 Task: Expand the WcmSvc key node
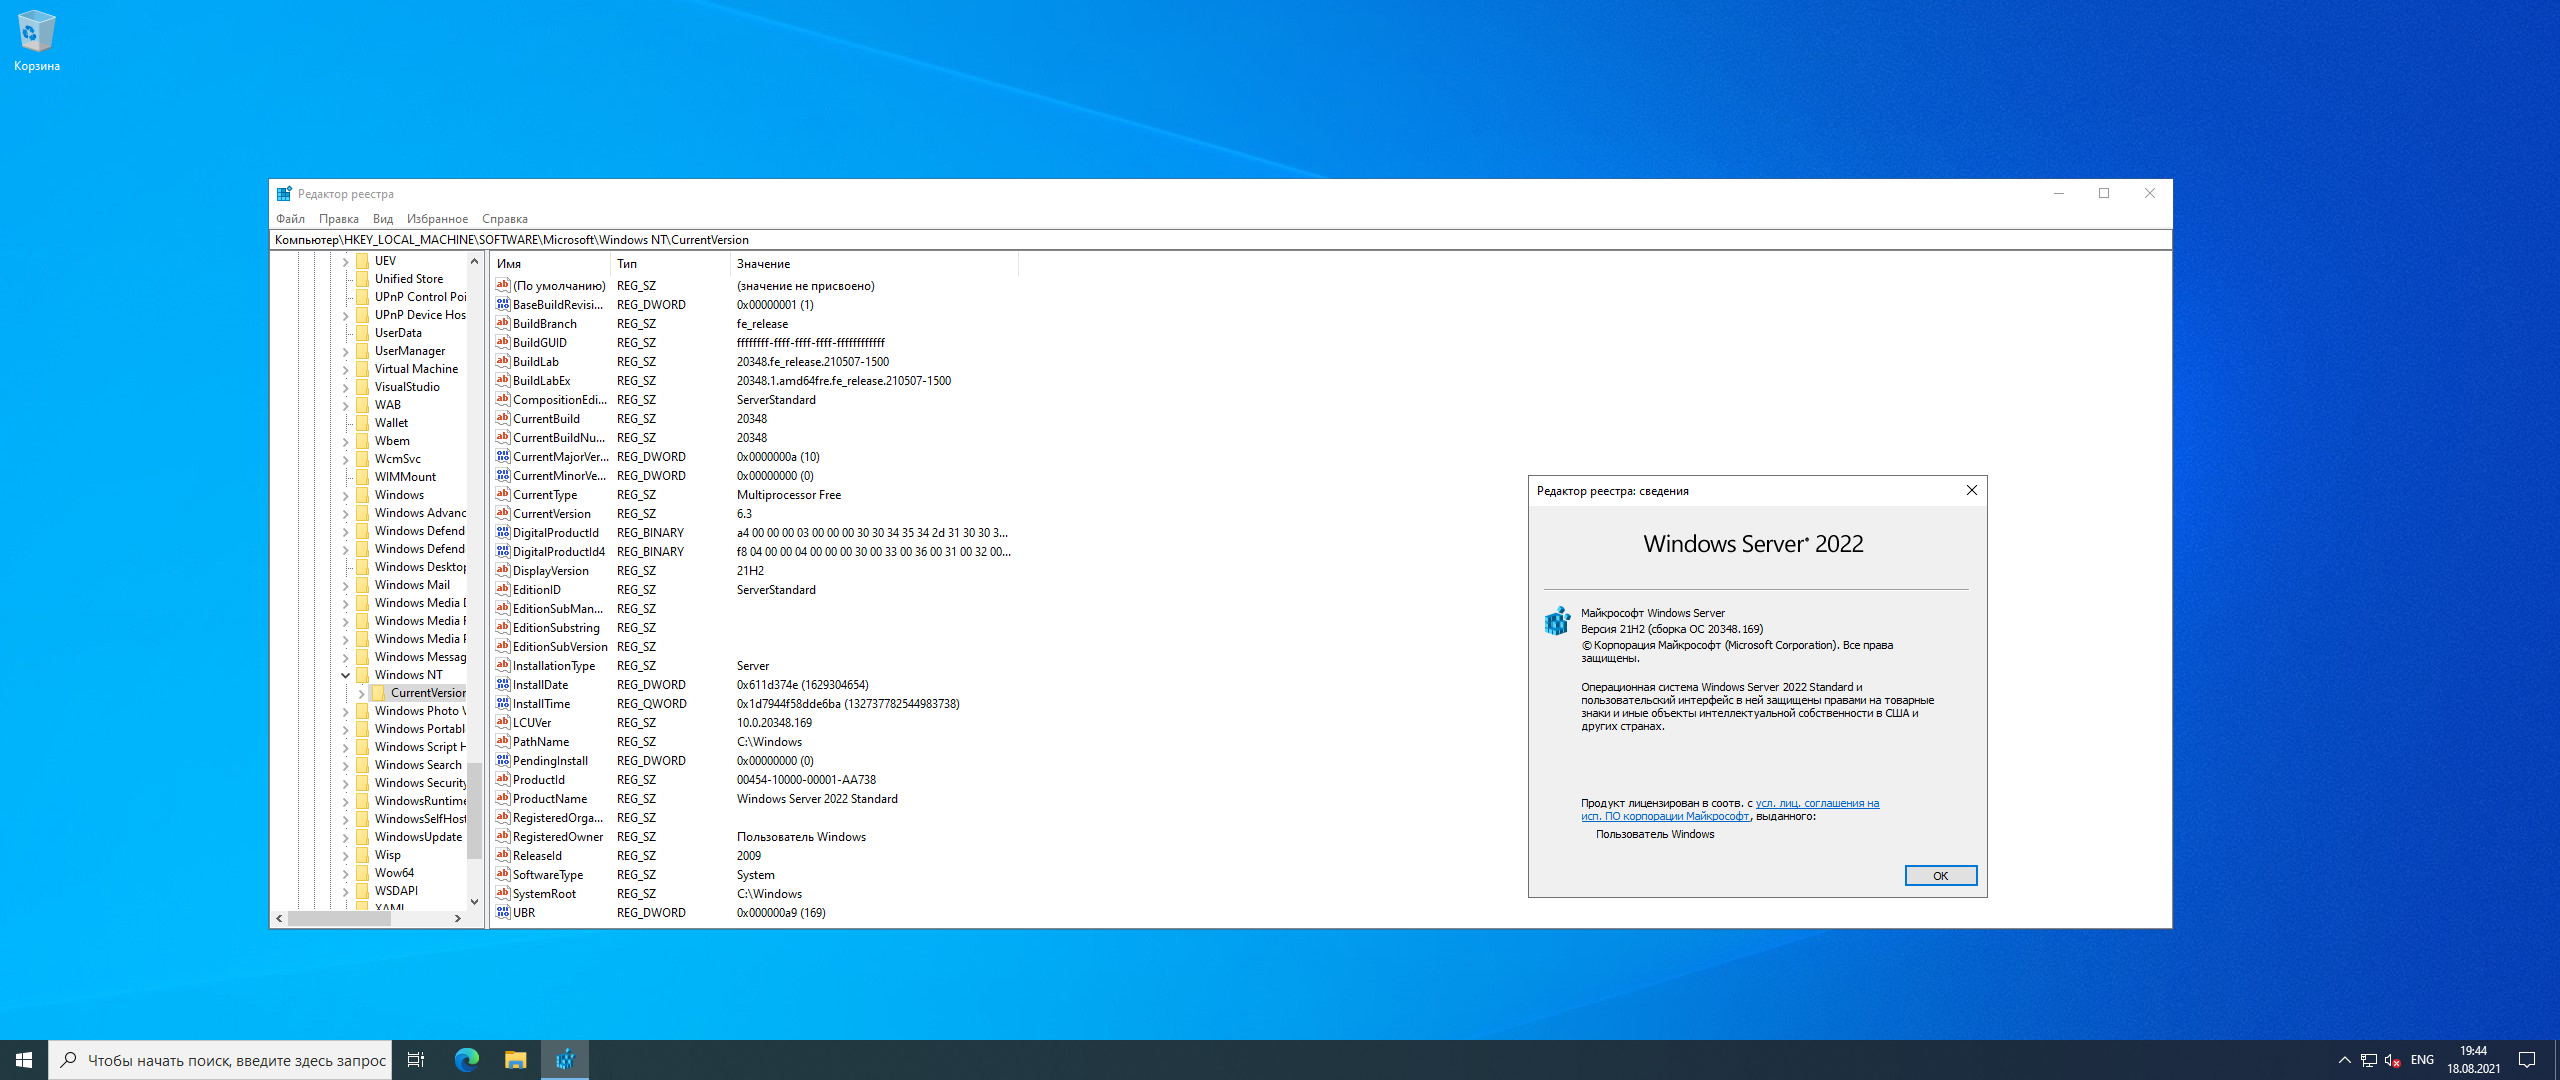(346, 459)
